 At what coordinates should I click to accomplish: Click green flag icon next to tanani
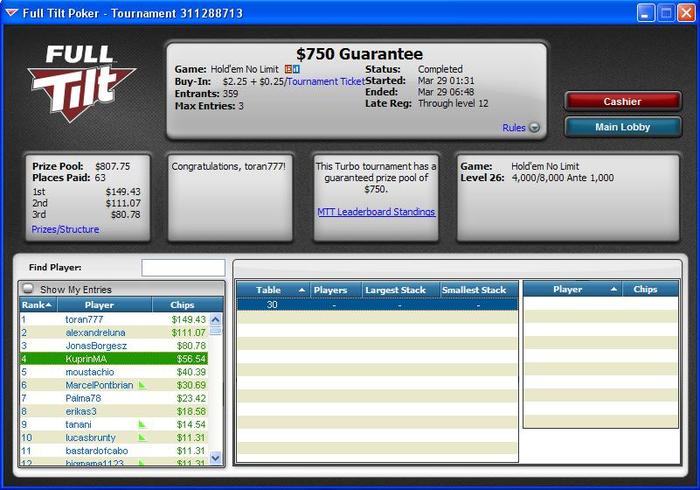pyautogui.click(x=142, y=424)
